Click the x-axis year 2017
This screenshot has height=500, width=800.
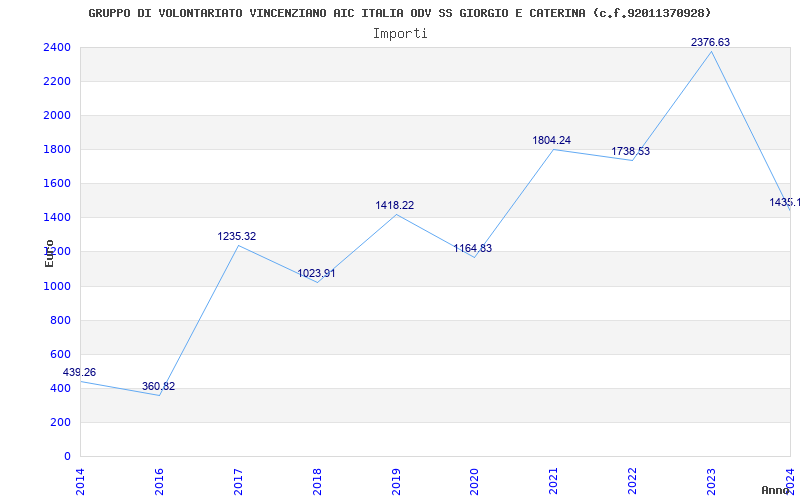[238, 481]
